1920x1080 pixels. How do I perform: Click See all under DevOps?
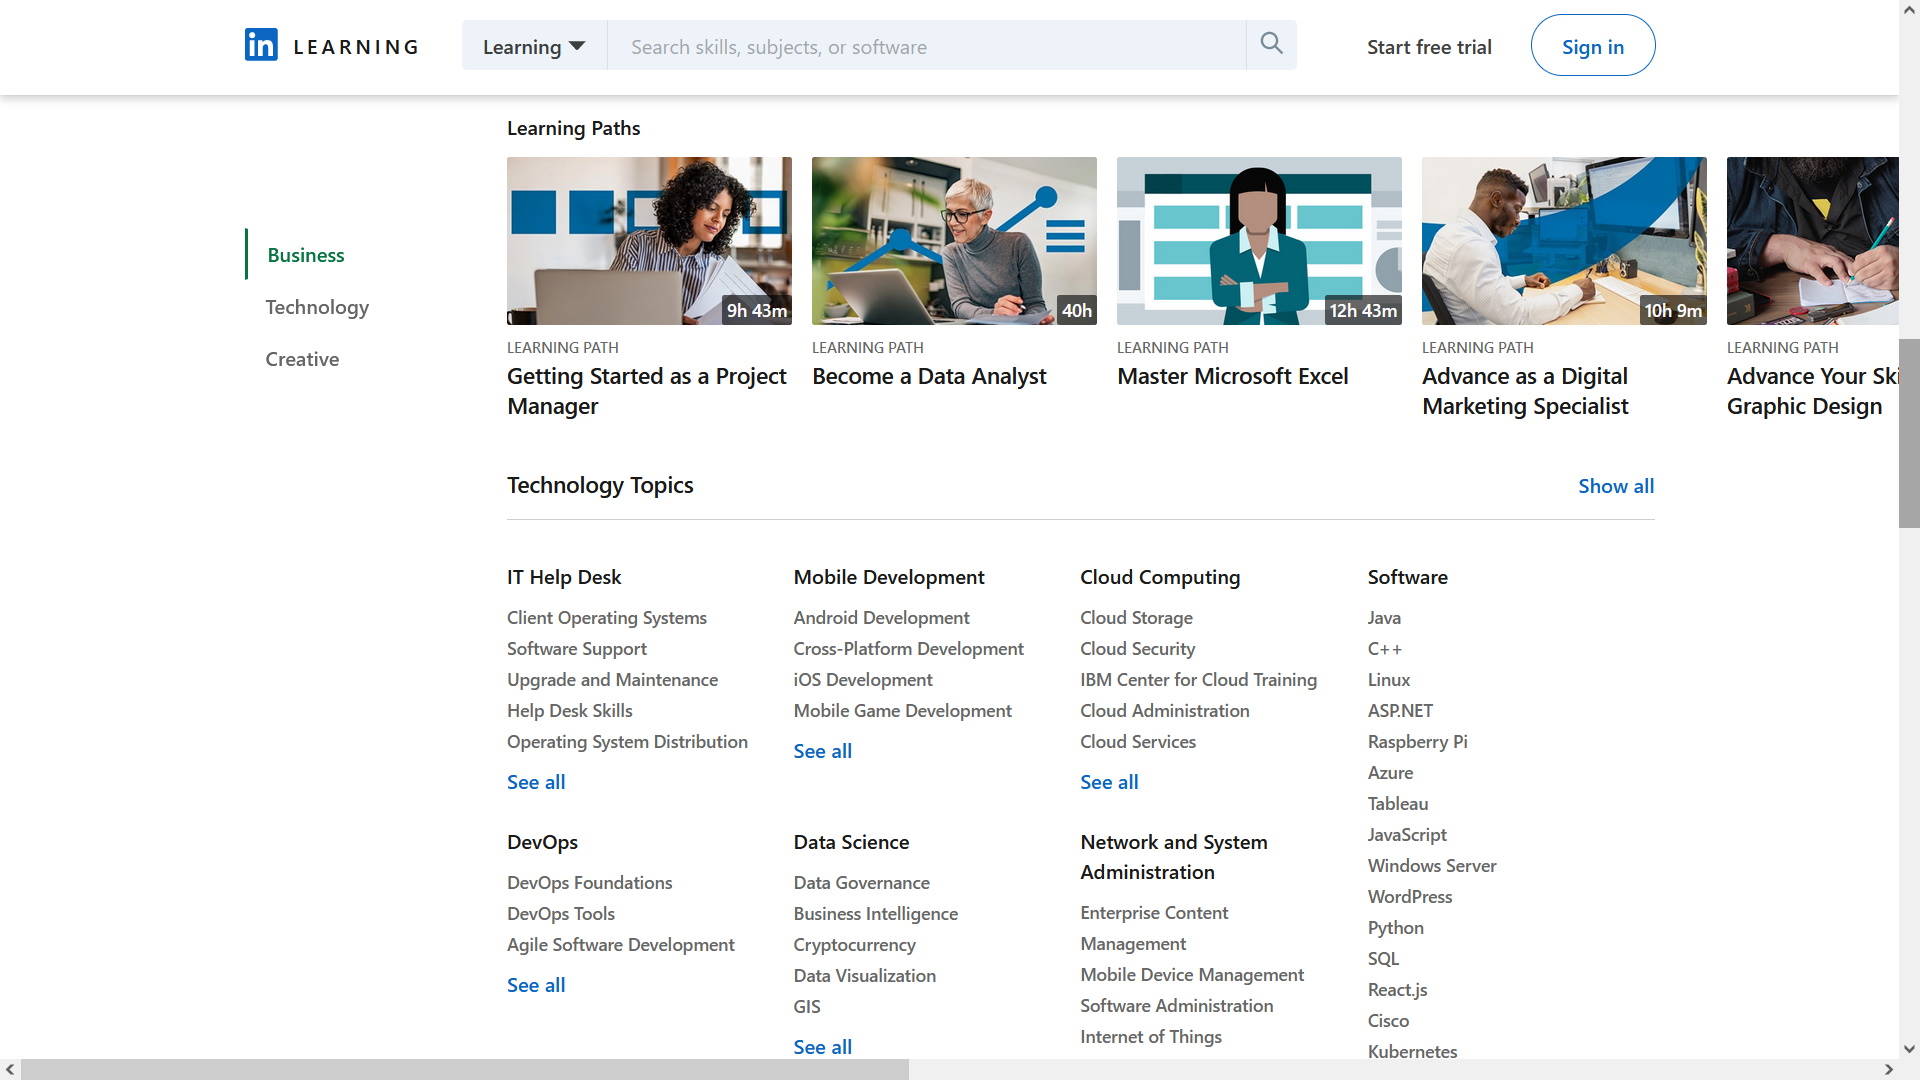pyautogui.click(x=536, y=985)
